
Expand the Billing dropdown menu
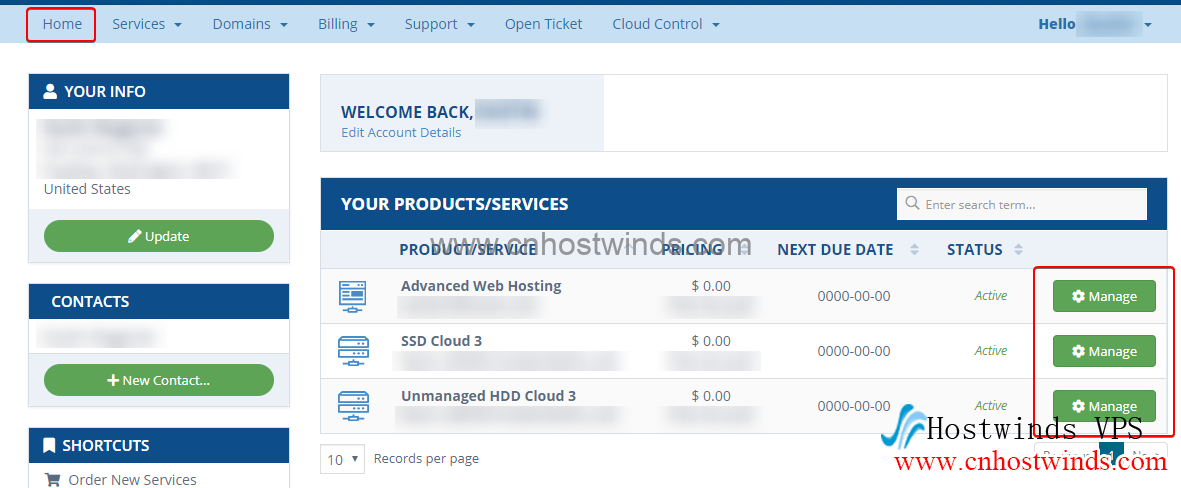[x=346, y=24]
